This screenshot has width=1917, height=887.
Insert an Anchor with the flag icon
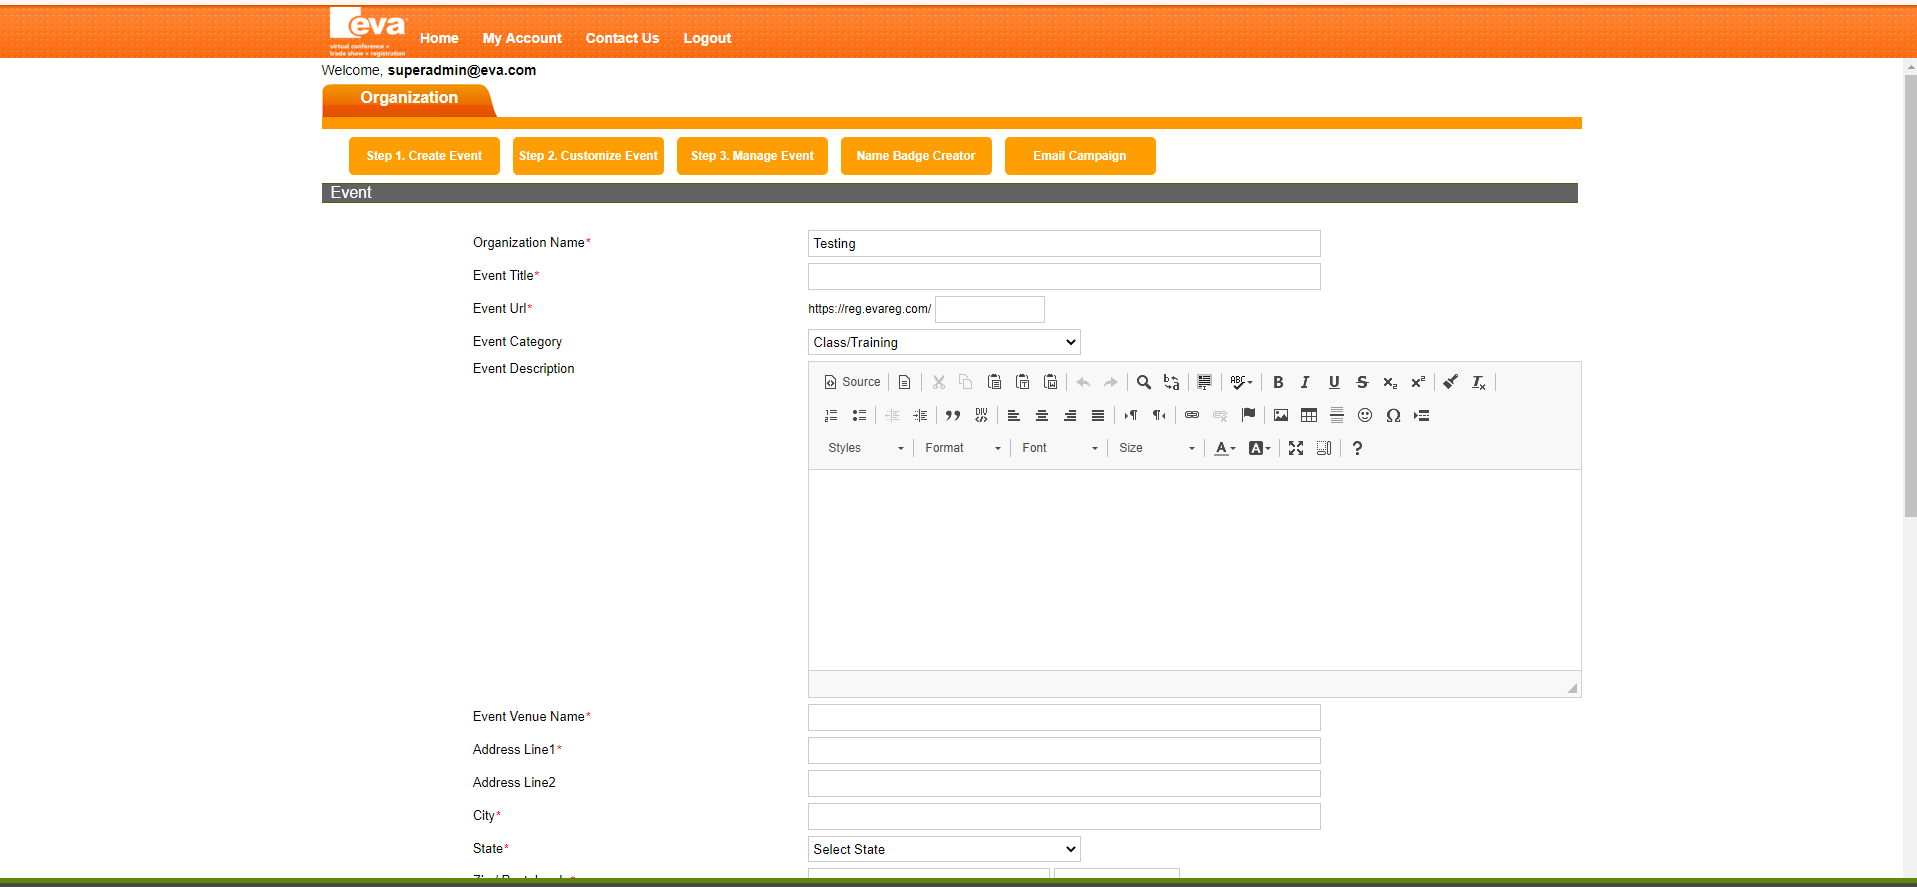[1248, 415]
